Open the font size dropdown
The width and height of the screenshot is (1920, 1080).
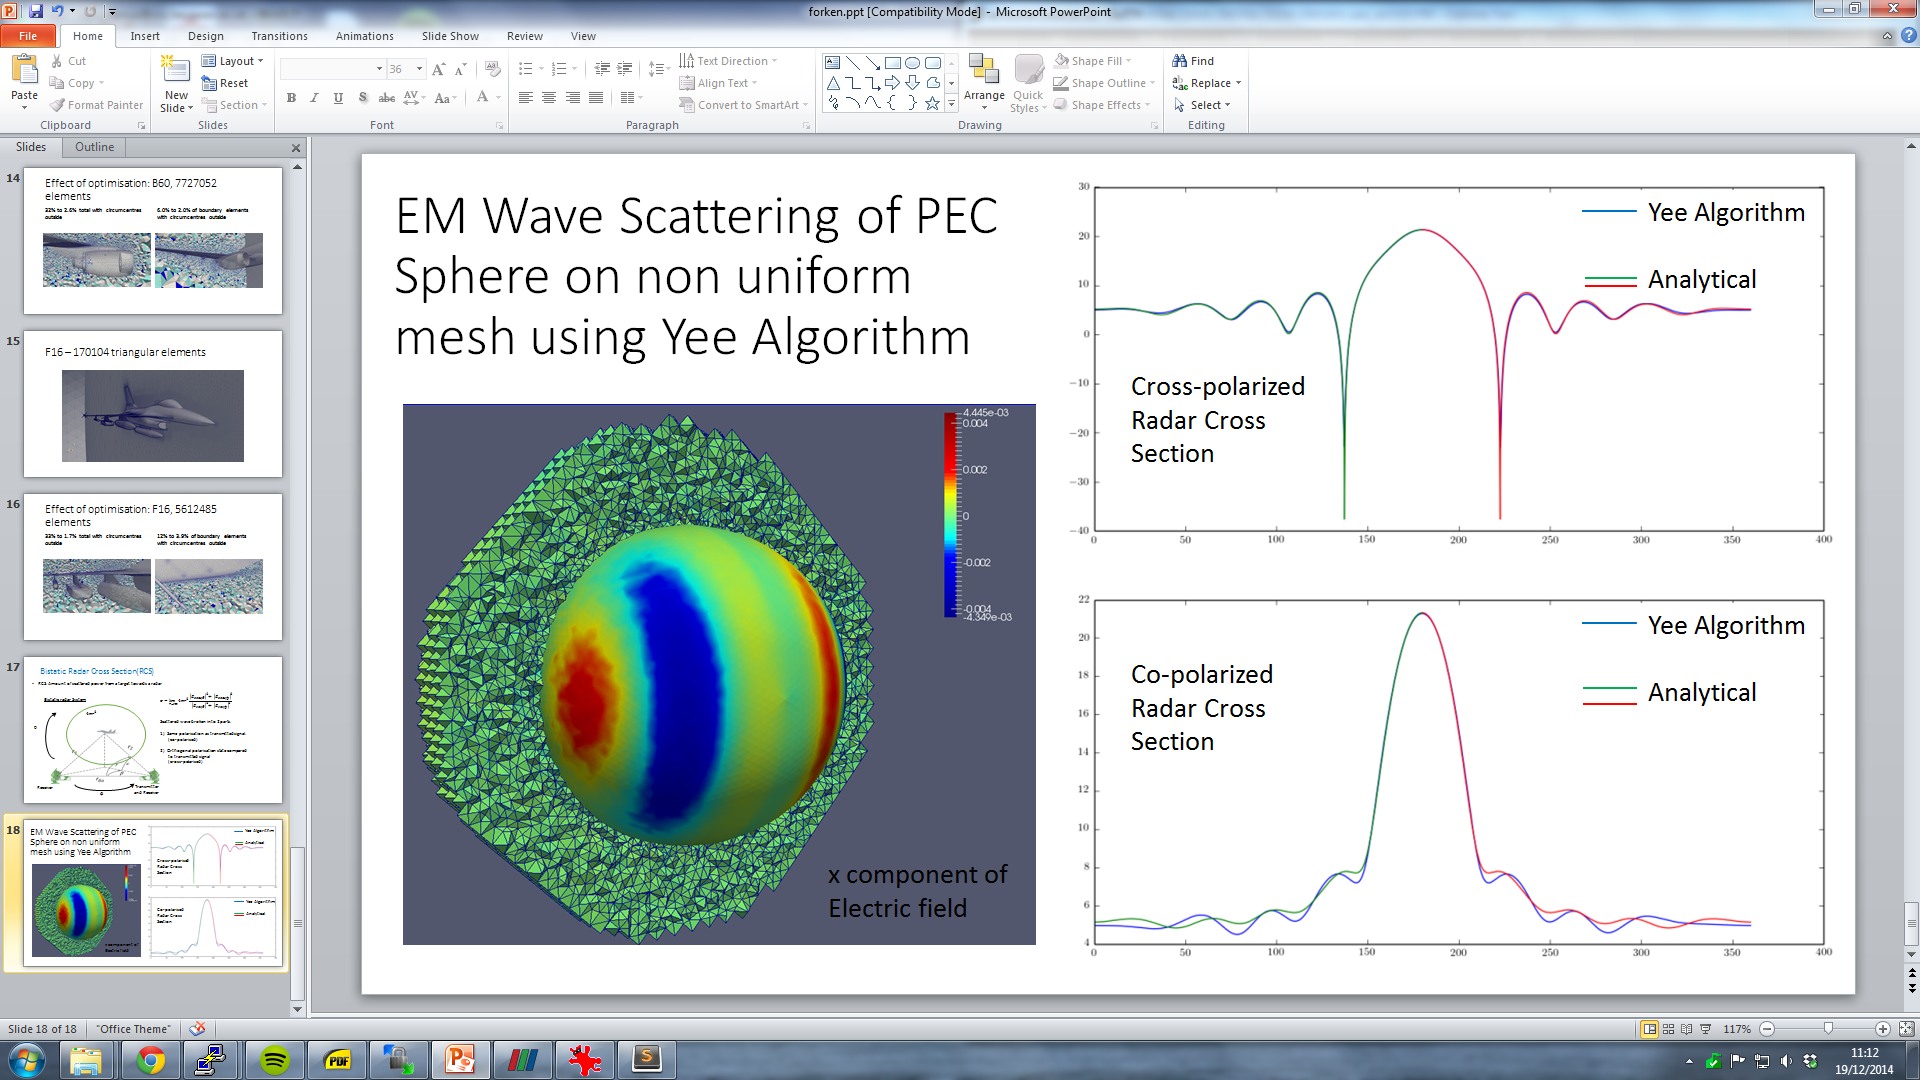pos(420,69)
